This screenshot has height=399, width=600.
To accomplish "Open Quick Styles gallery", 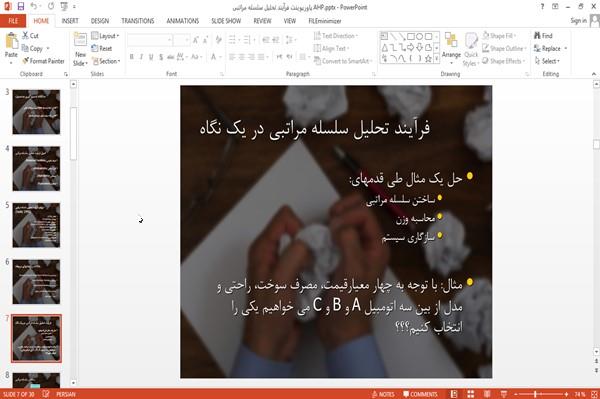I will (x=471, y=49).
